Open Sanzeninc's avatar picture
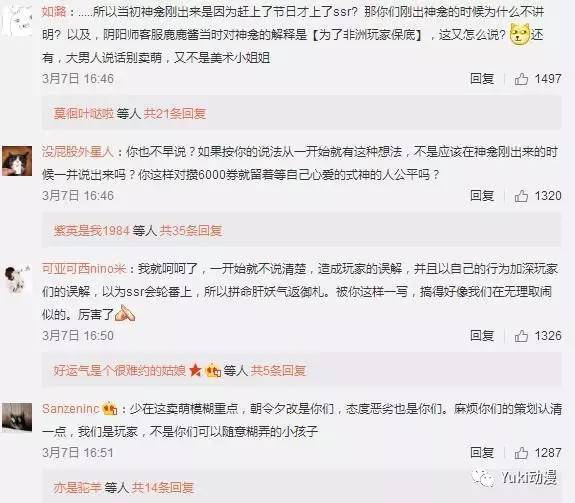This screenshot has width=575, height=503. (x=17, y=417)
